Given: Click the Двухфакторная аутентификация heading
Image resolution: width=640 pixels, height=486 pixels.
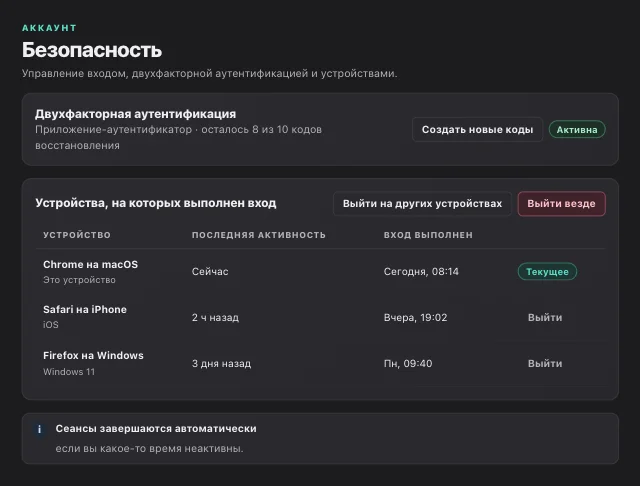Looking at the screenshot, I should pos(136,114).
